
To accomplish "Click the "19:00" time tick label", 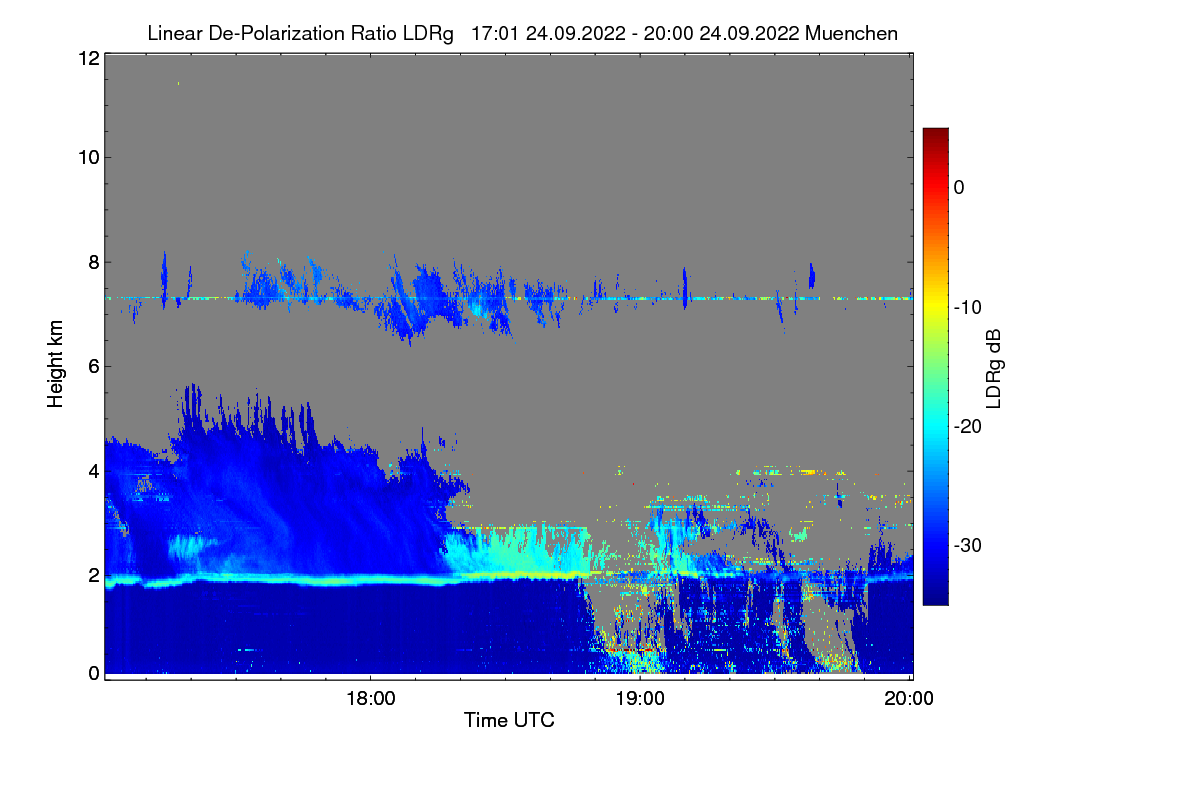I will pyautogui.click(x=640, y=698).
